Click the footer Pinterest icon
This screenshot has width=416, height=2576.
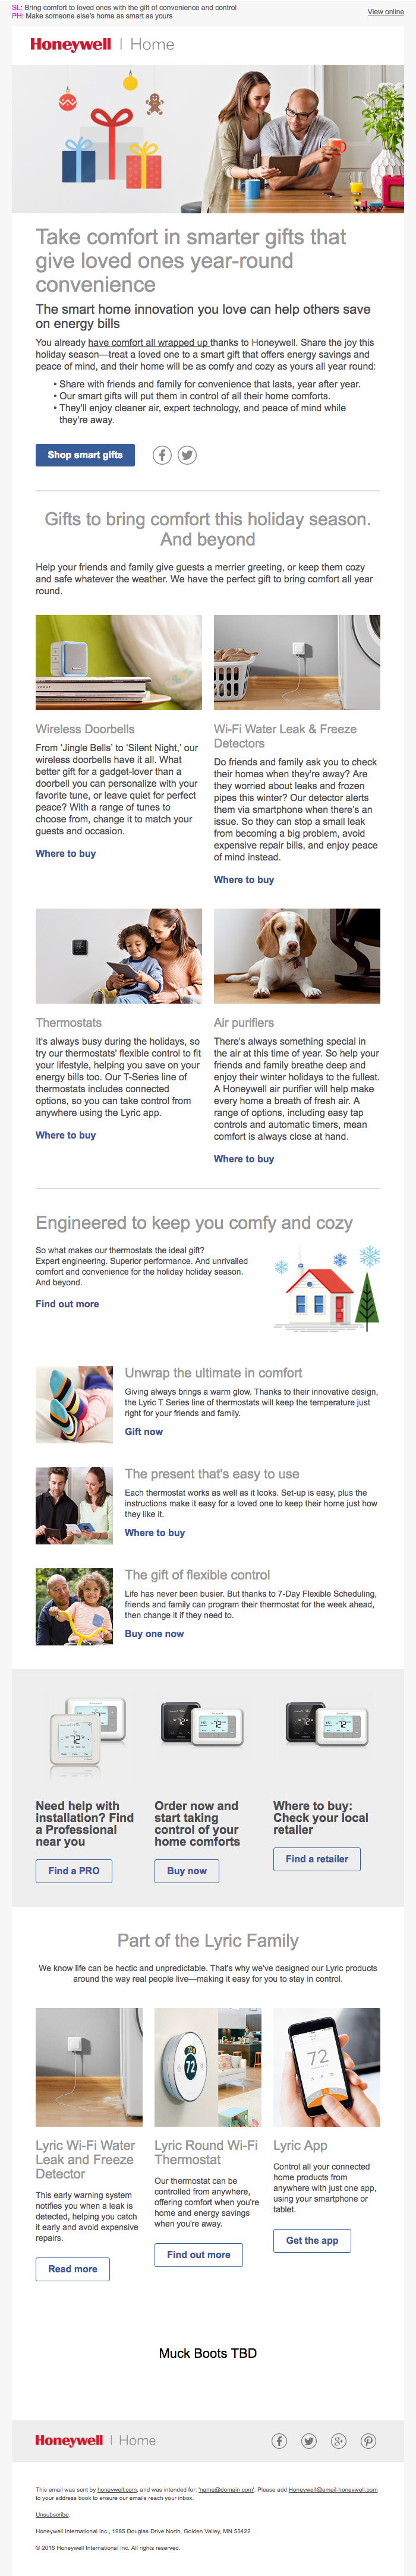pyautogui.click(x=369, y=2441)
